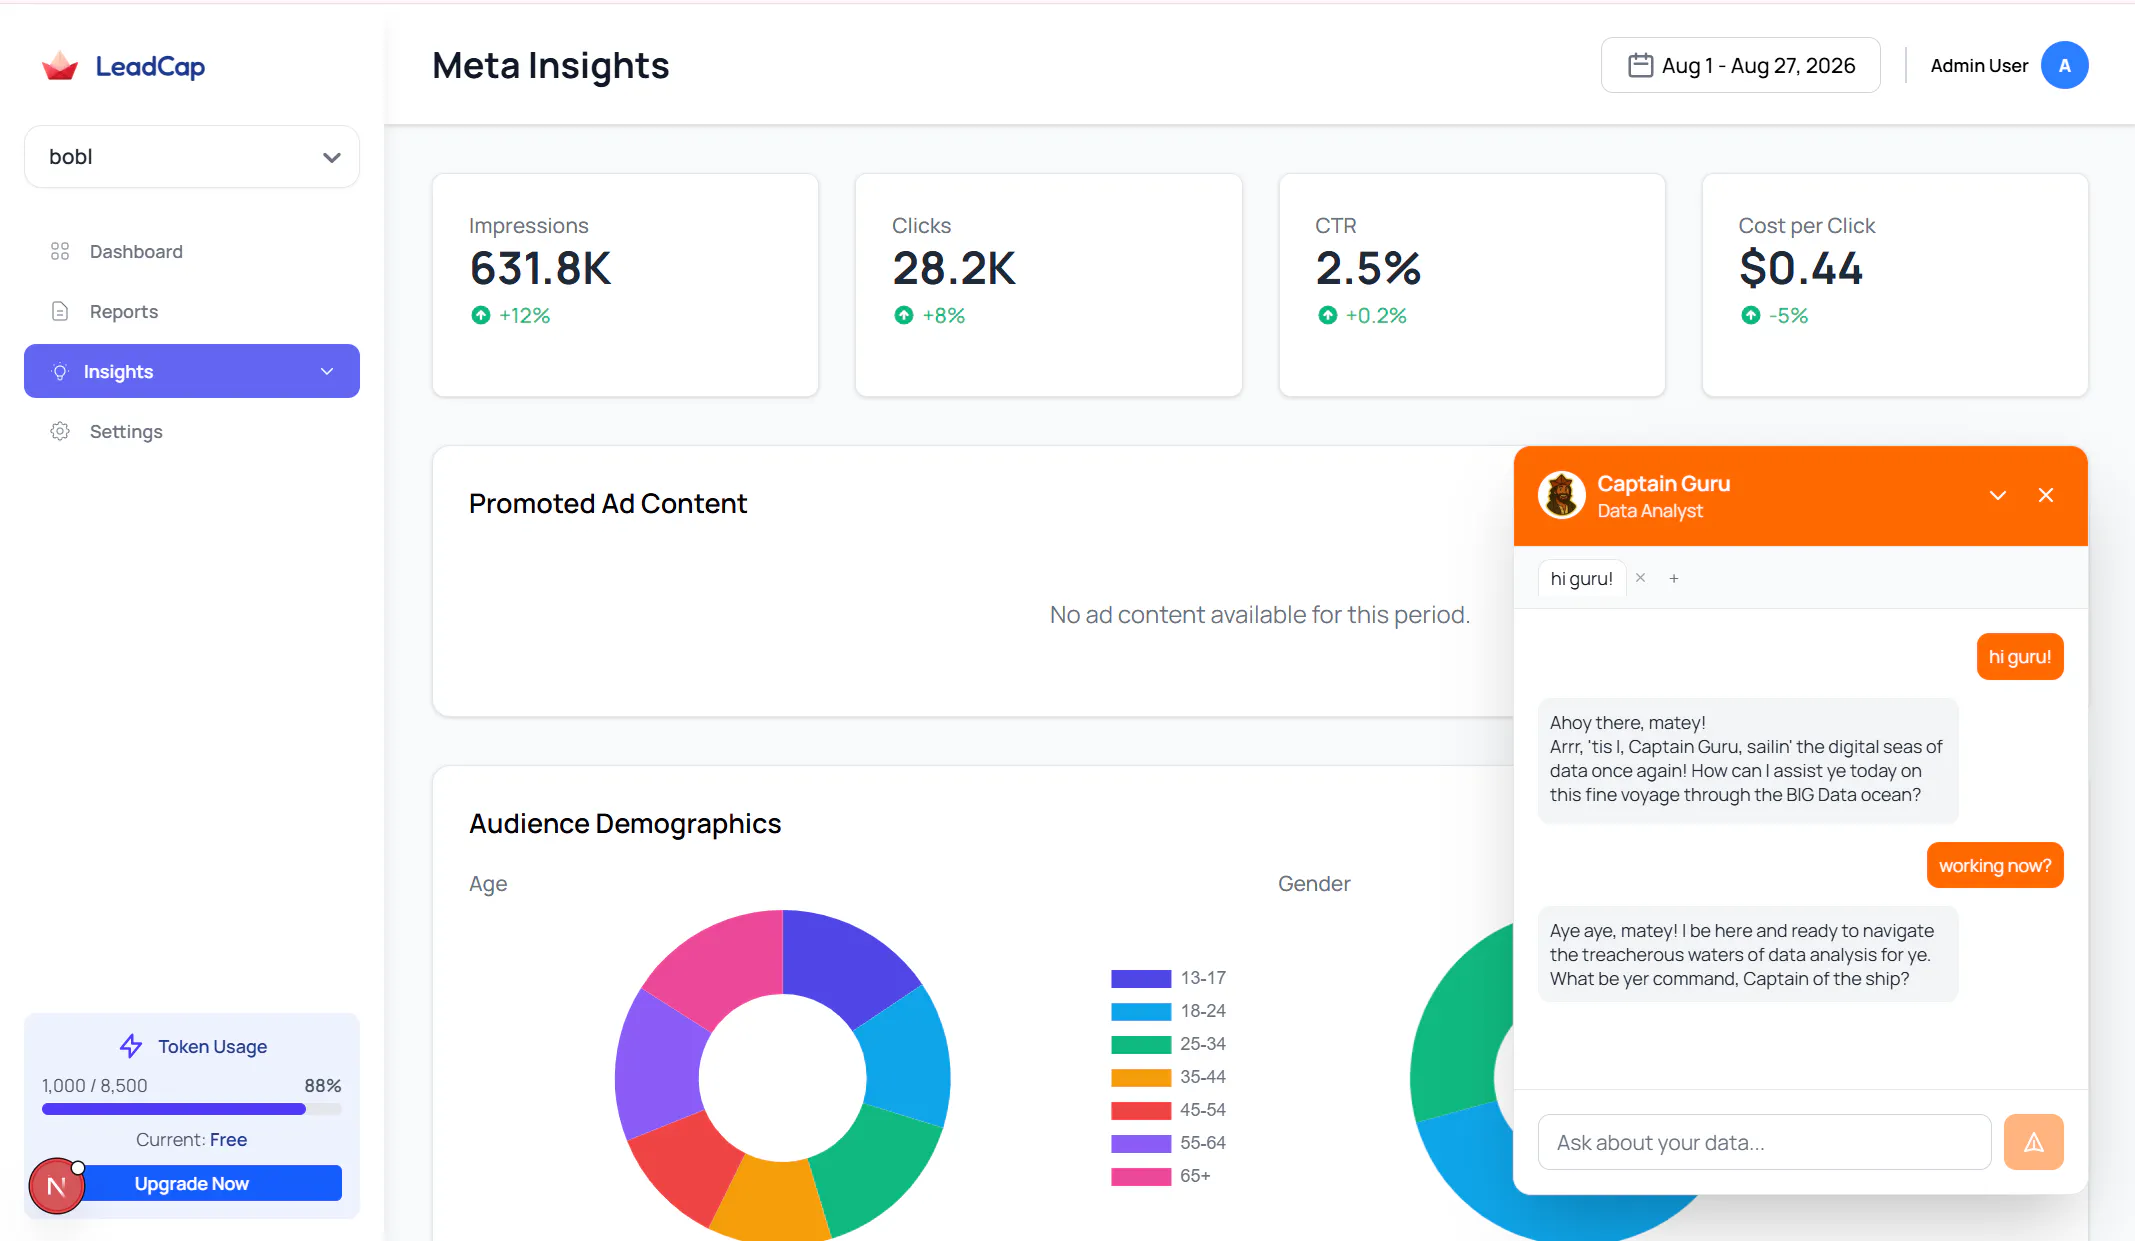Click the red N badge icon
This screenshot has width=2135, height=1241.
(57, 1186)
